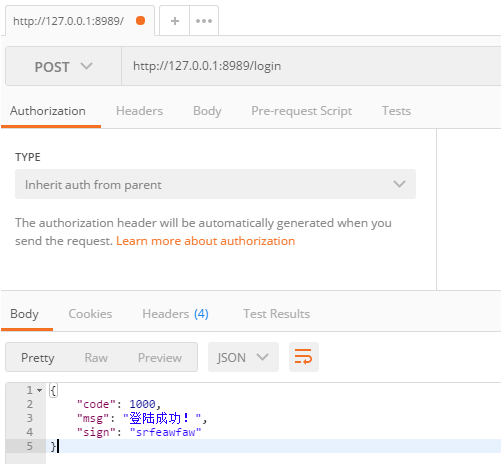Switch to the request Headers tab
503x464 pixels.
[x=139, y=111]
